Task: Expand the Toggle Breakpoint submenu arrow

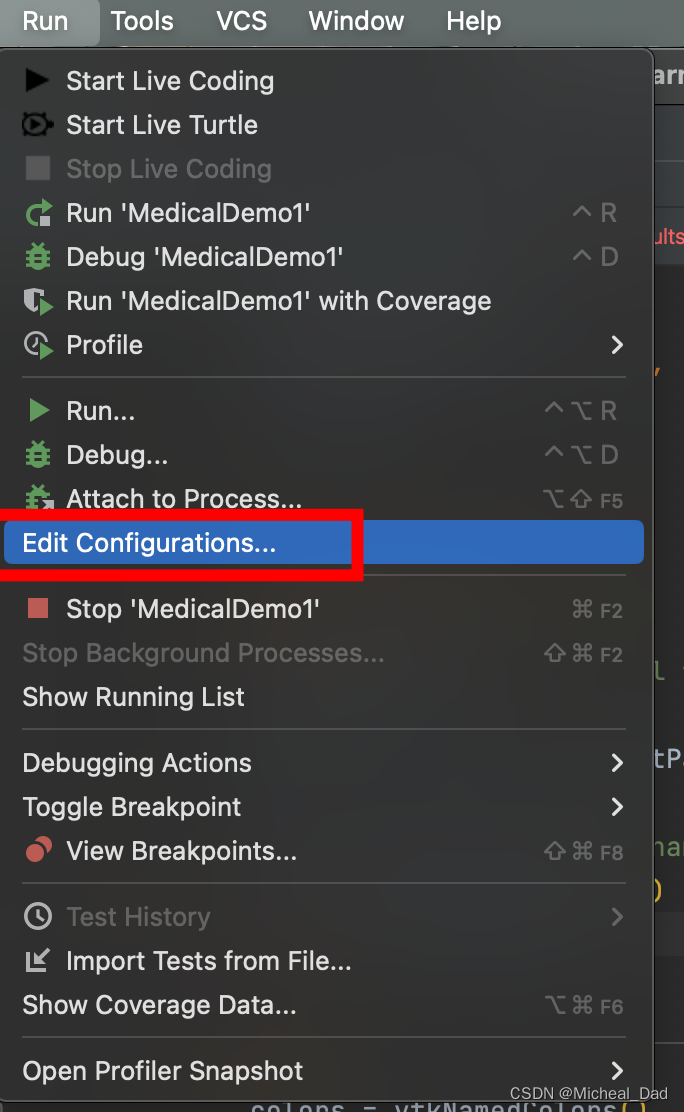Action: tap(617, 807)
